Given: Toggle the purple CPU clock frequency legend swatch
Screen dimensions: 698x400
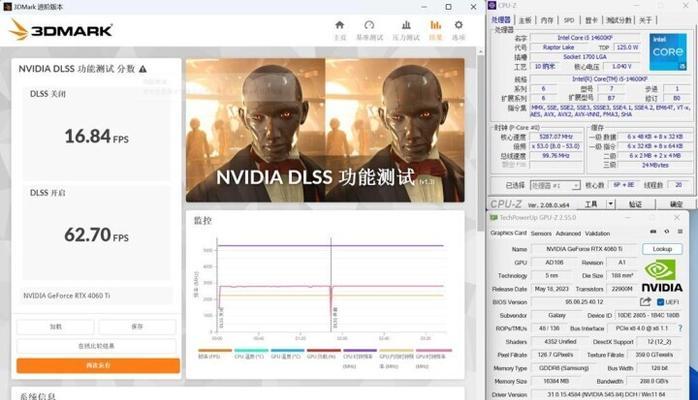Looking at the screenshot, I should (x=360, y=351).
